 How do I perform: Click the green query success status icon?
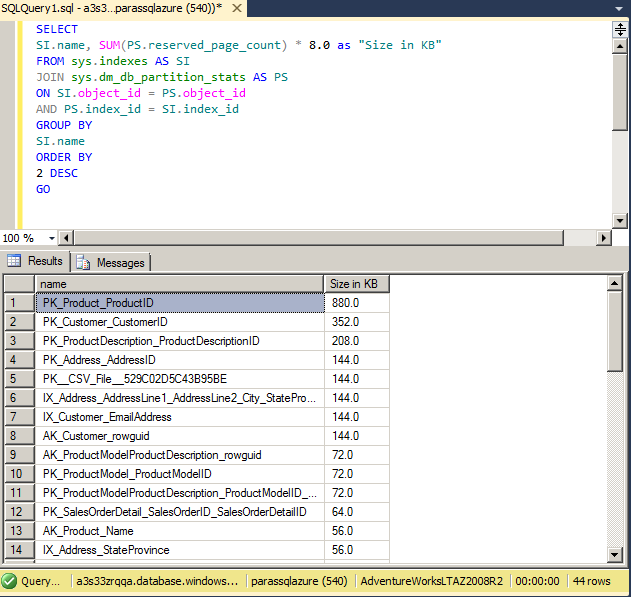9,581
